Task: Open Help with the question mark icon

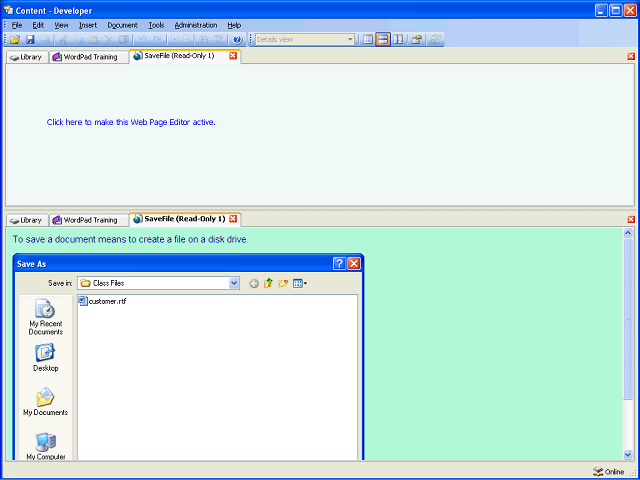Action: click(238, 40)
